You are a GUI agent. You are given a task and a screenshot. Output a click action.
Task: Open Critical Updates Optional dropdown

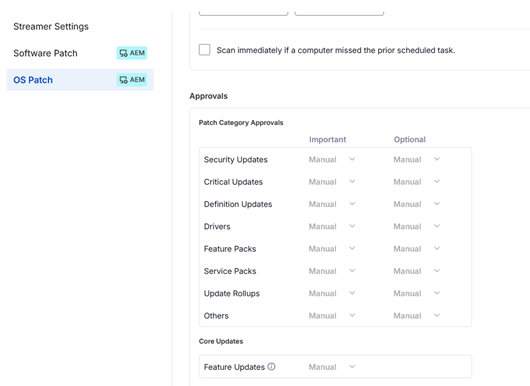tap(416, 182)
